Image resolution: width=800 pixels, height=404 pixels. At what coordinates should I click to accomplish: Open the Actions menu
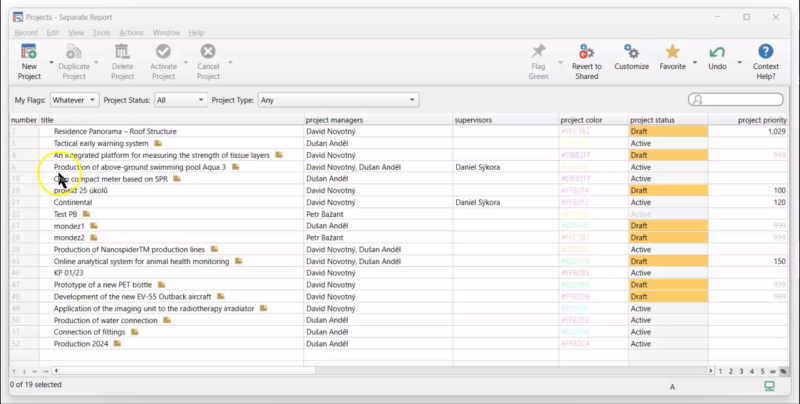pyautogui.click(x=131, y=33)
